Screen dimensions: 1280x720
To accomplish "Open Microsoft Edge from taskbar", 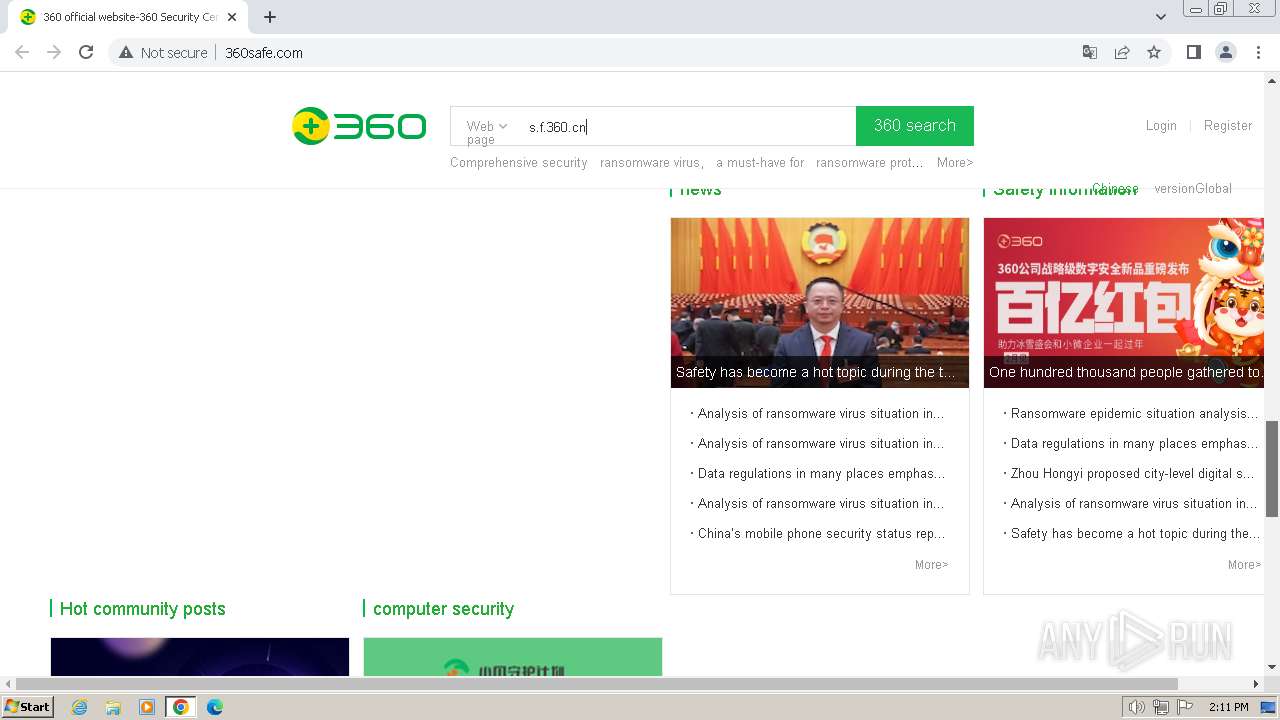I will click(214, 707).
